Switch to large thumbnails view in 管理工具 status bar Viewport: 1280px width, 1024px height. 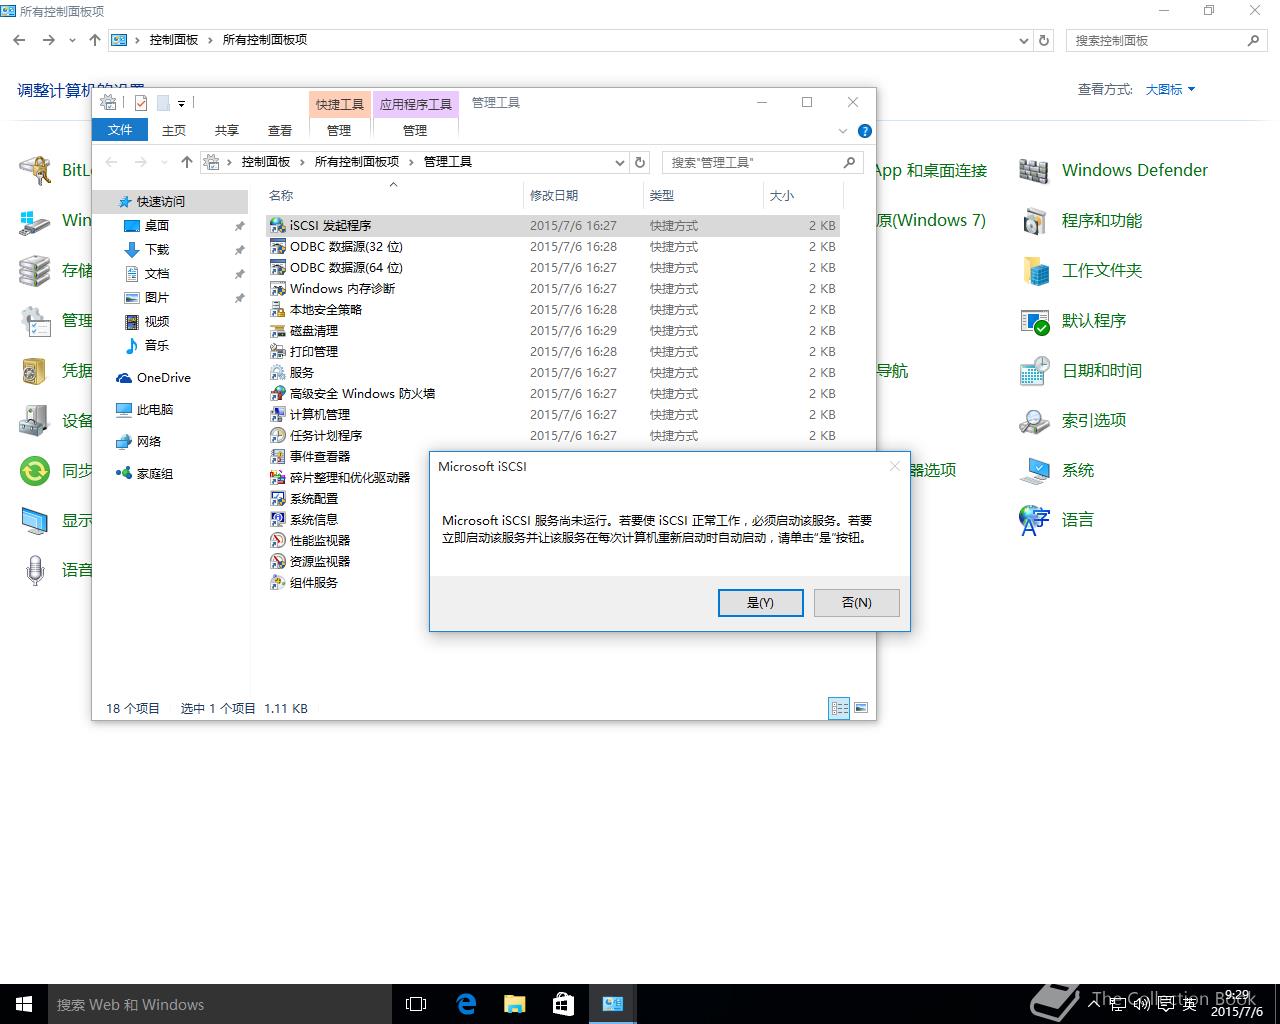coord(860,708)
